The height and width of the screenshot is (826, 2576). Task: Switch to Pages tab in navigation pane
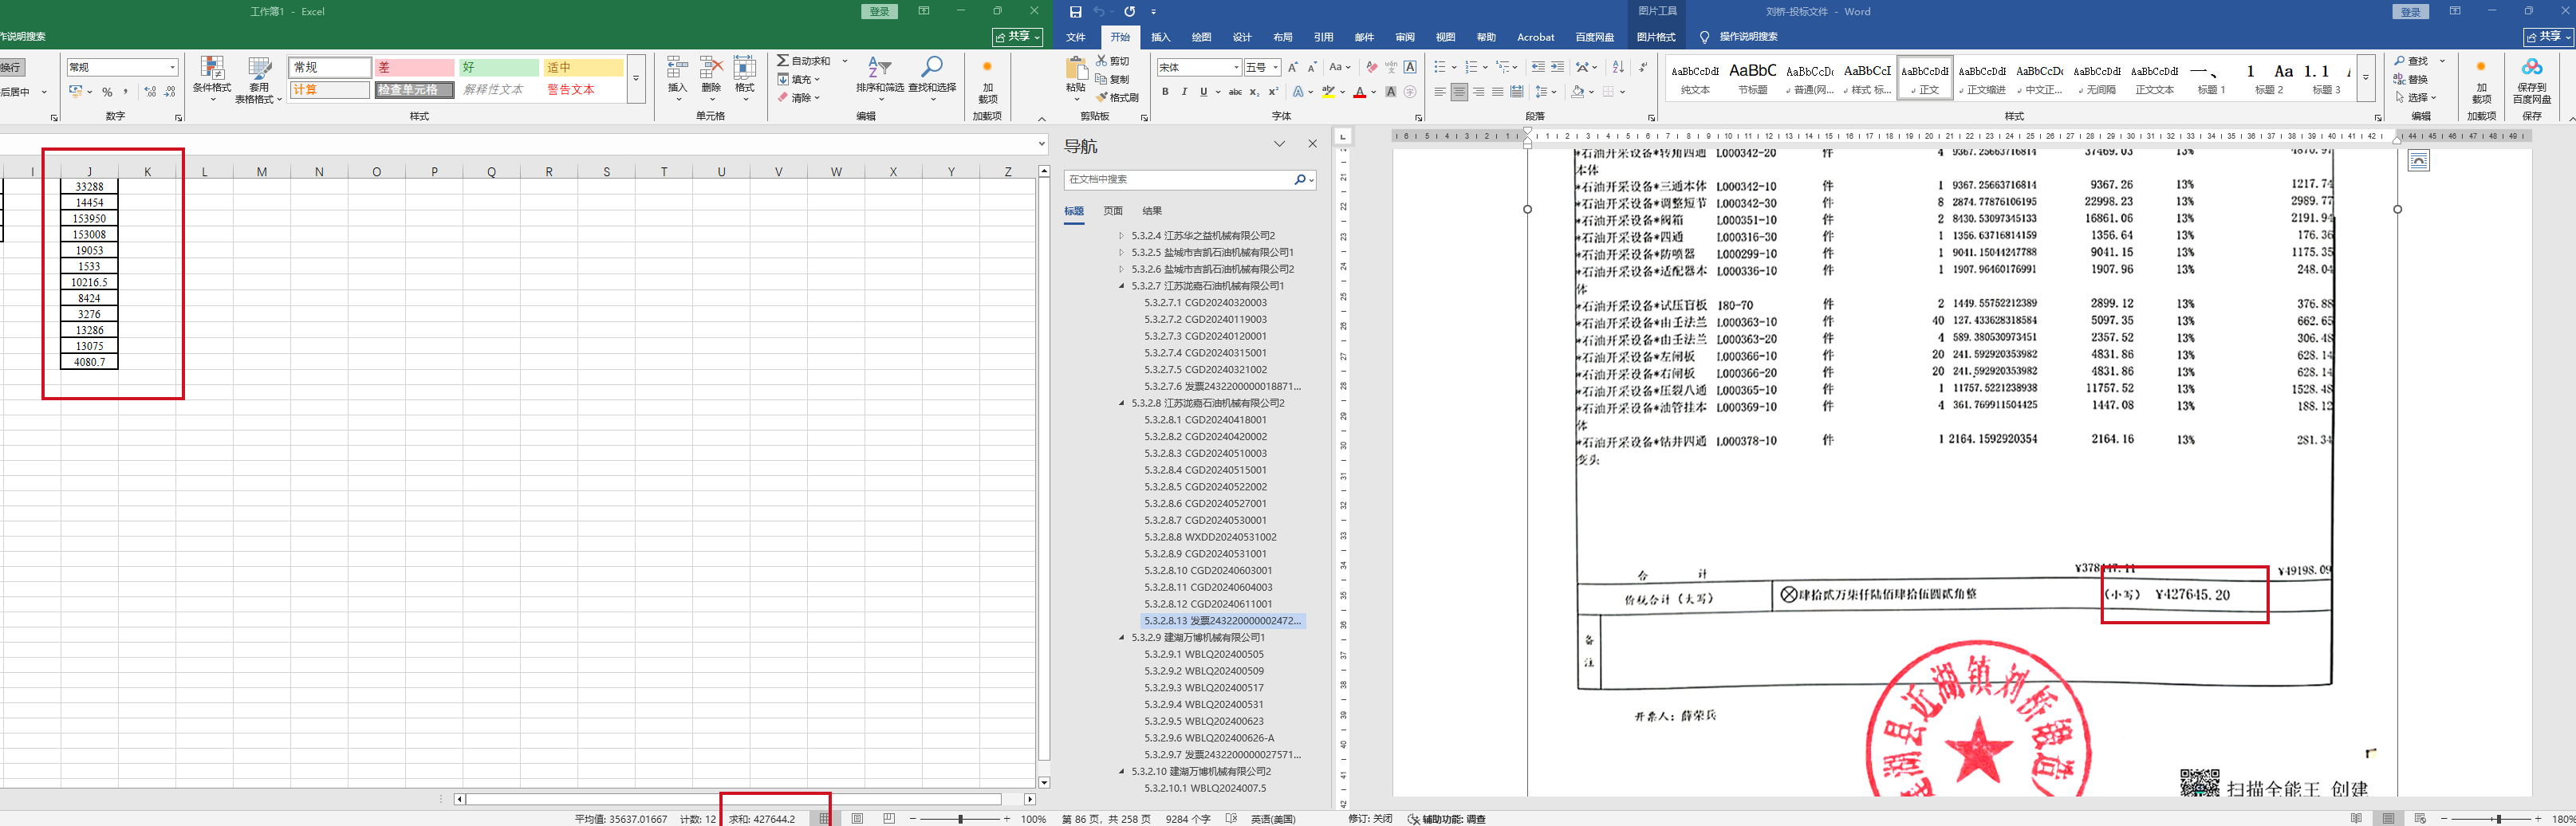point(1112,211)
